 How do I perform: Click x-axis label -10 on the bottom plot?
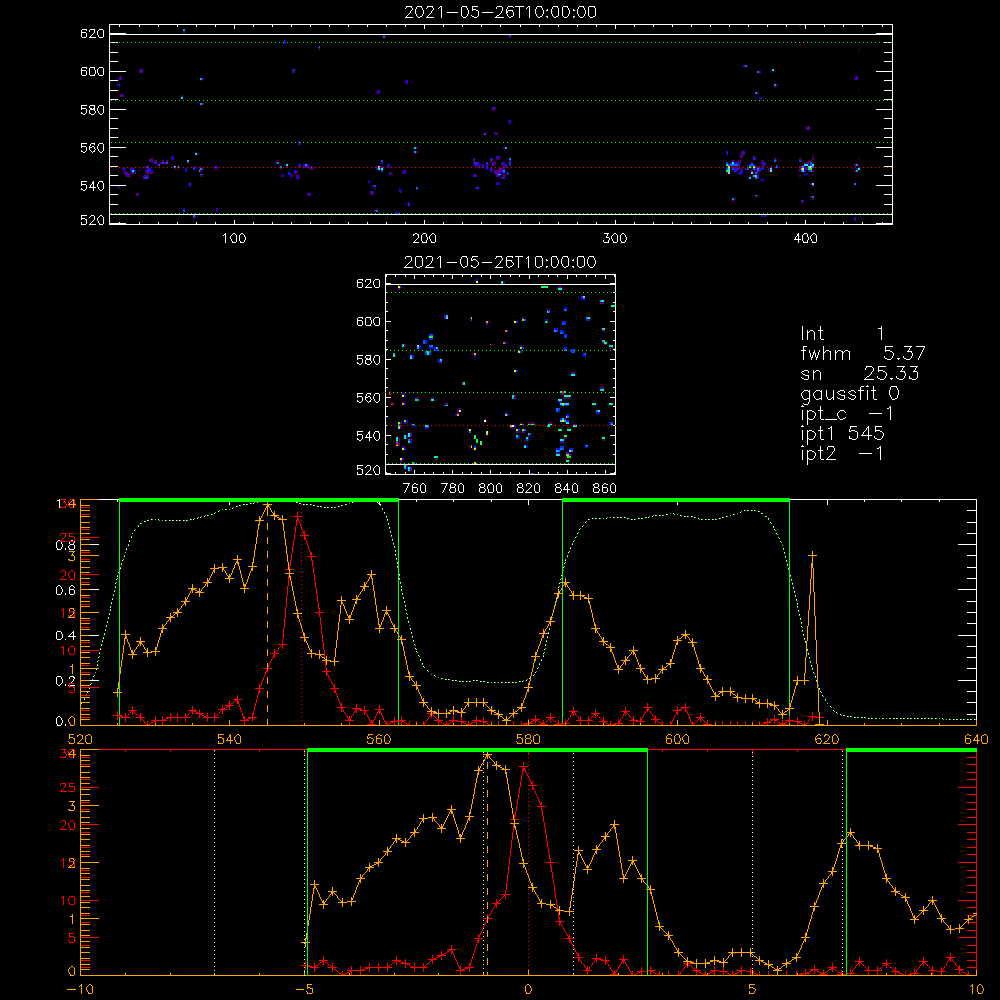click(x=80, y=990)
